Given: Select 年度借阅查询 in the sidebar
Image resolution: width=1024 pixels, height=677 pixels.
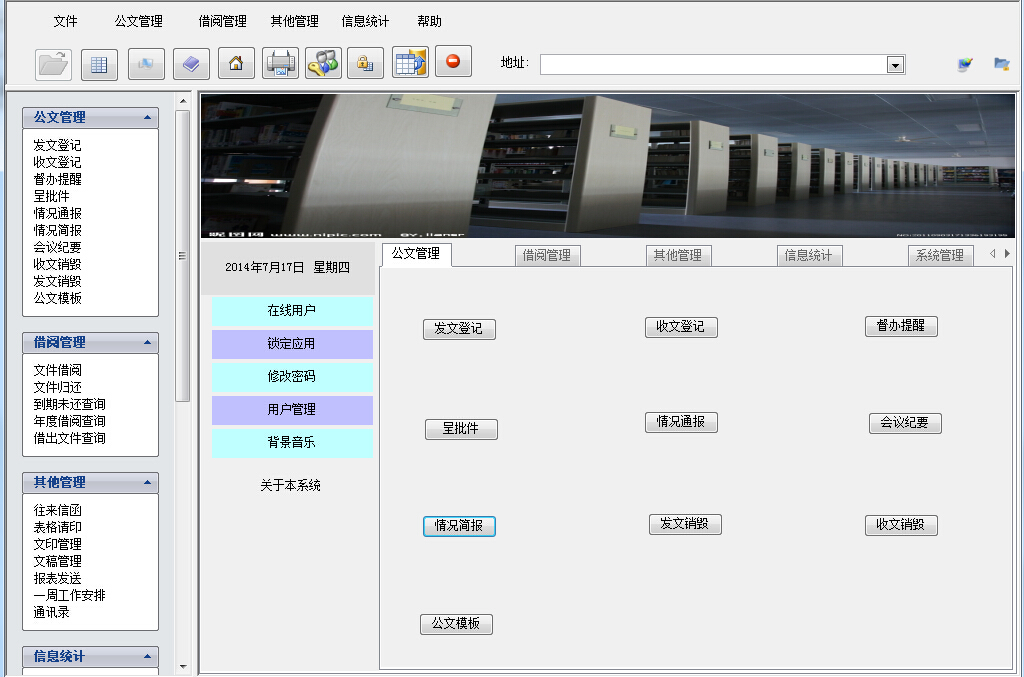Looking at the screenshot, I should 69,421.
